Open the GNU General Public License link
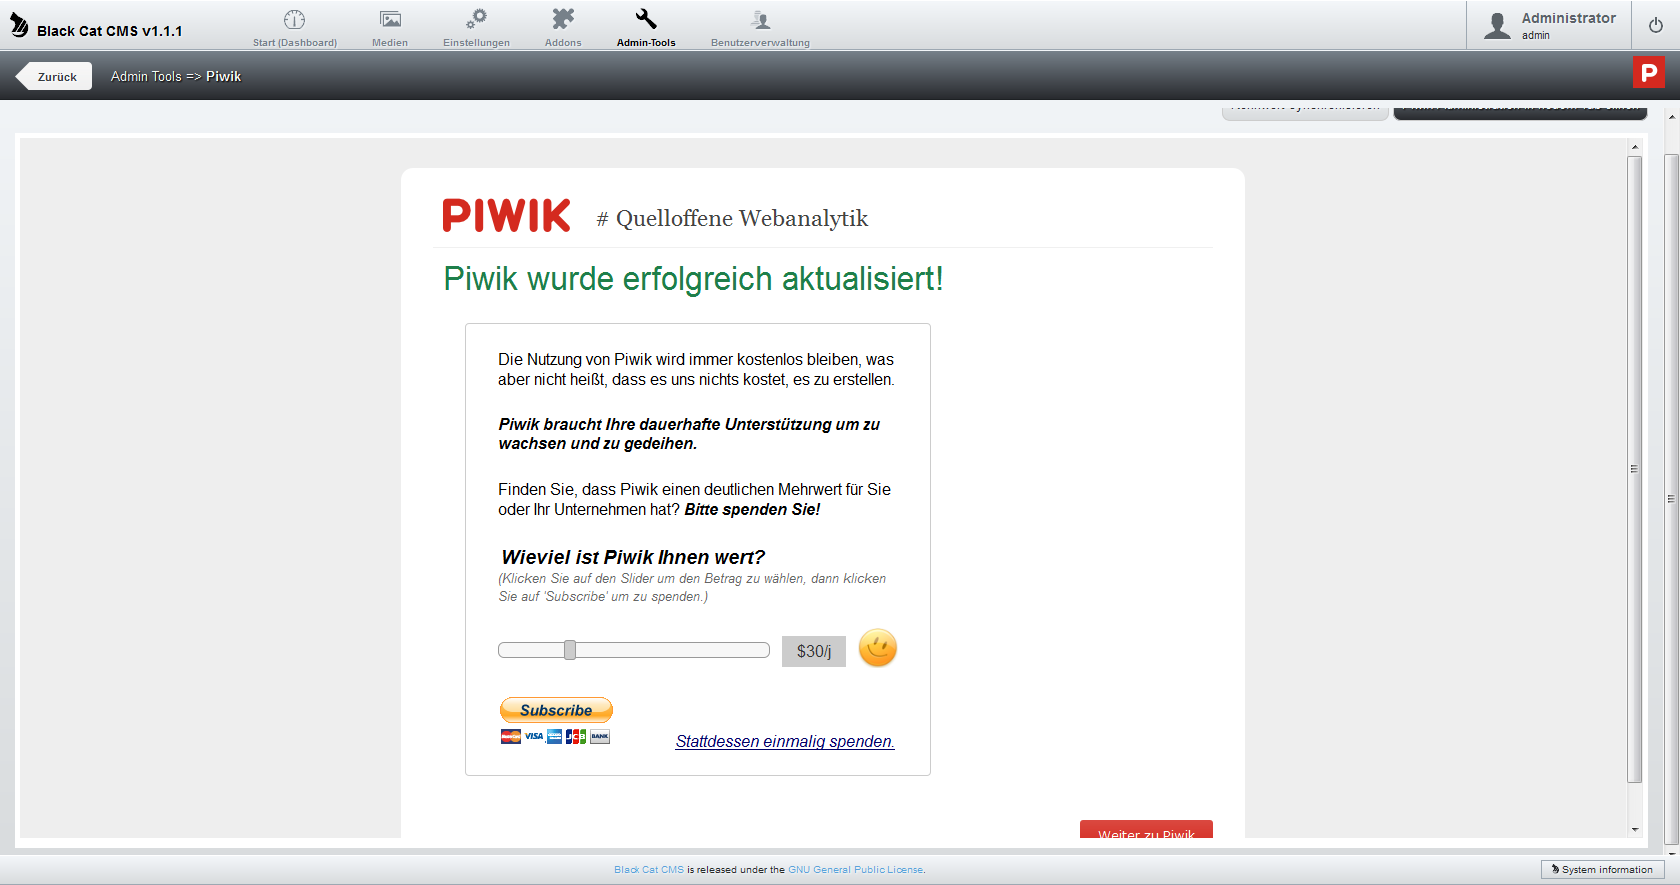Image resolution: width=1680 pixels, height=885 pixels. pos(856,870)
